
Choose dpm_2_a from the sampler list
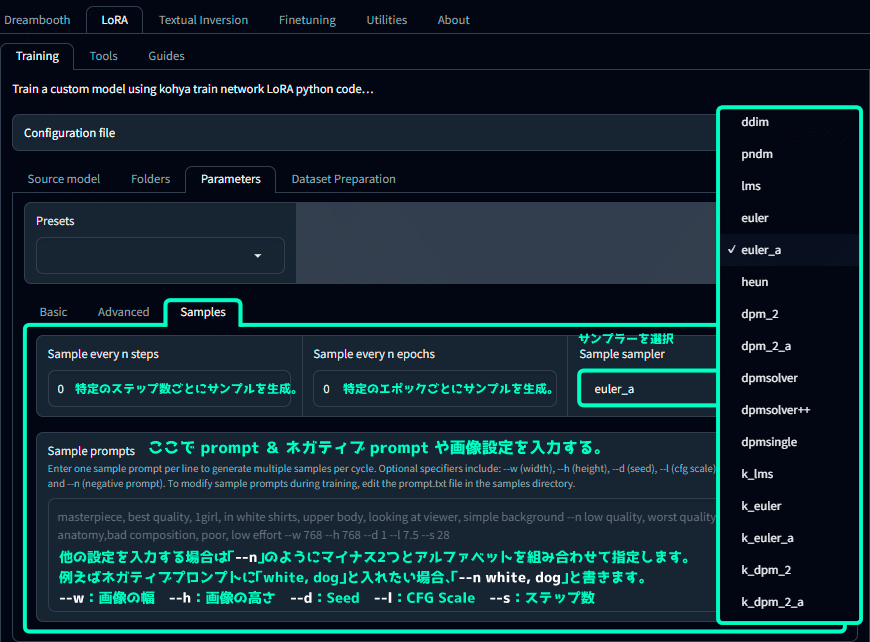[x=789, y=346]
